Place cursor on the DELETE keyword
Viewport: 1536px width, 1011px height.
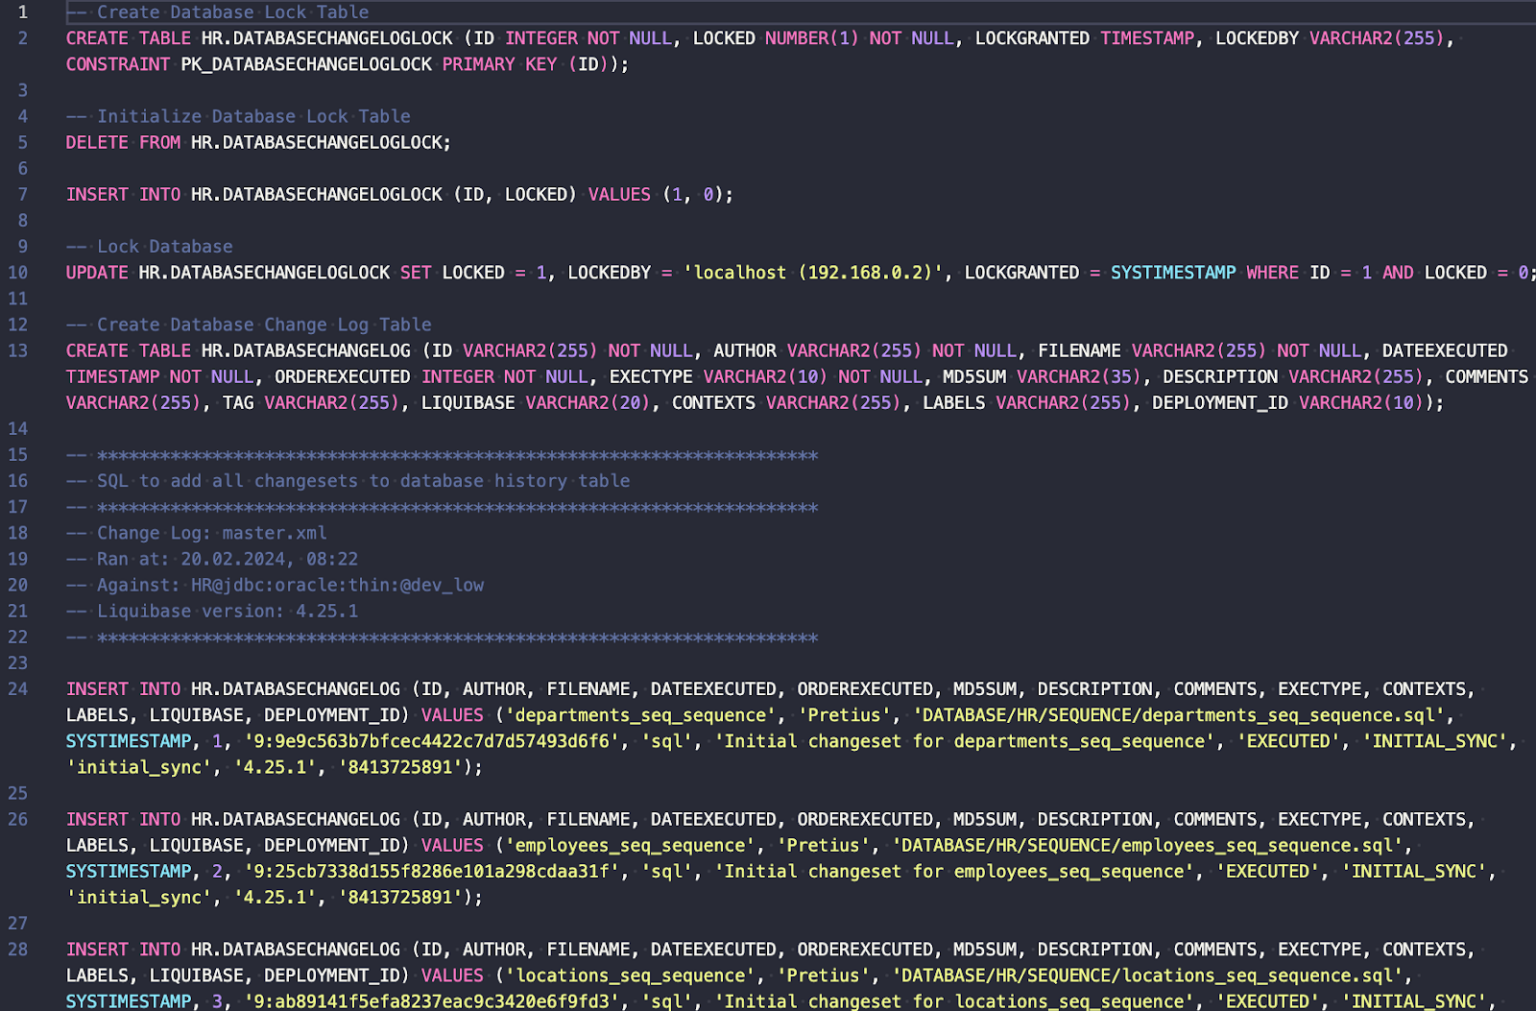pos(97,143)
